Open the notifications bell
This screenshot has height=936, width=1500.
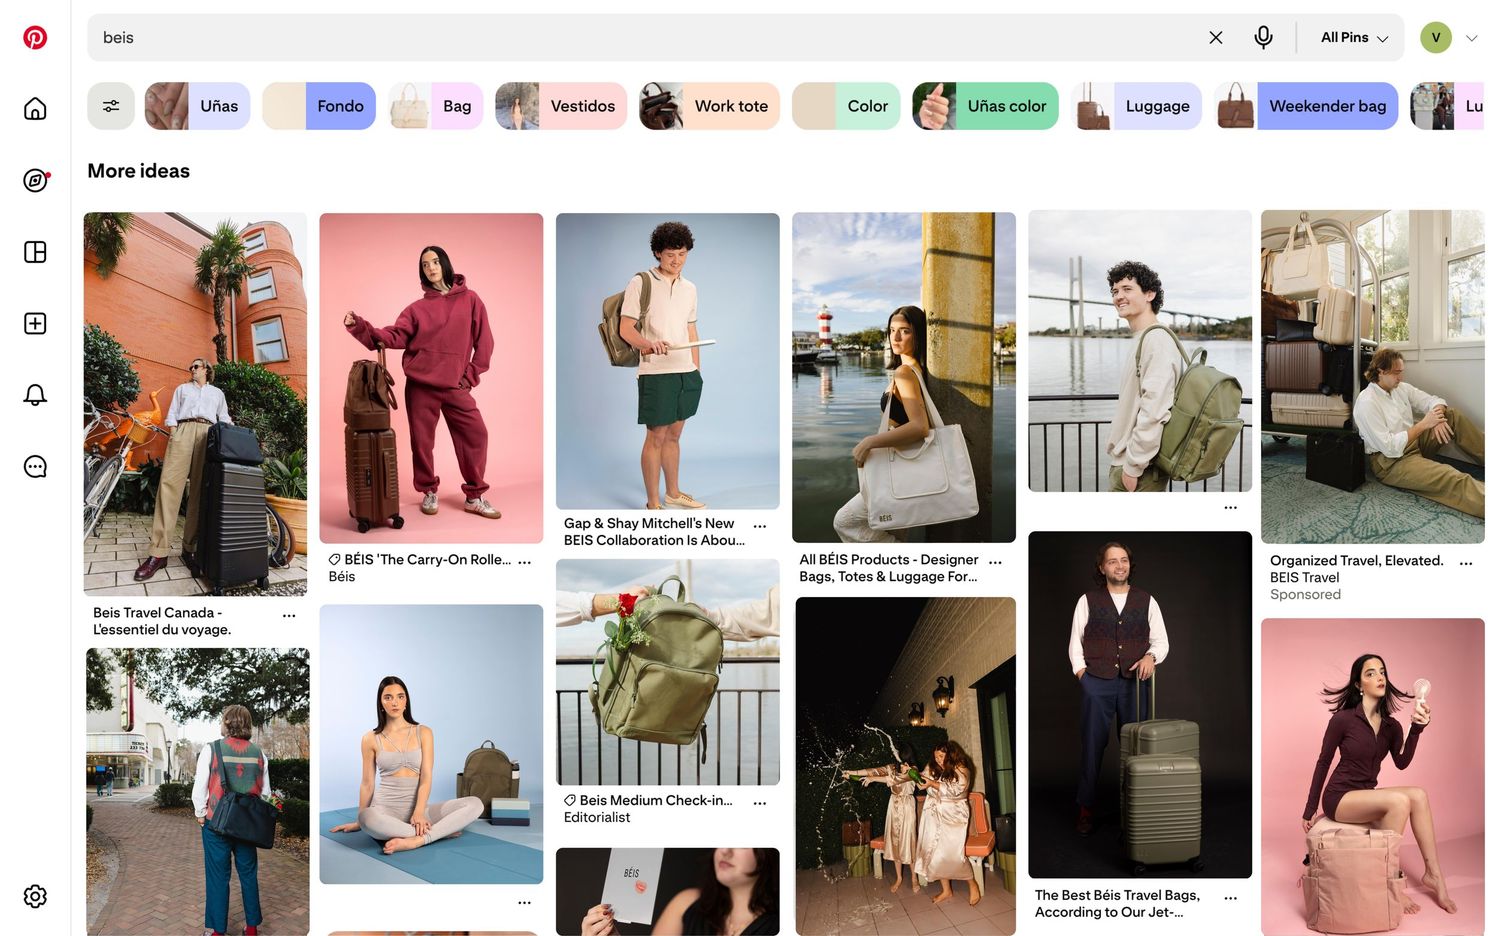pyautogui.click(x=35, y=395)
